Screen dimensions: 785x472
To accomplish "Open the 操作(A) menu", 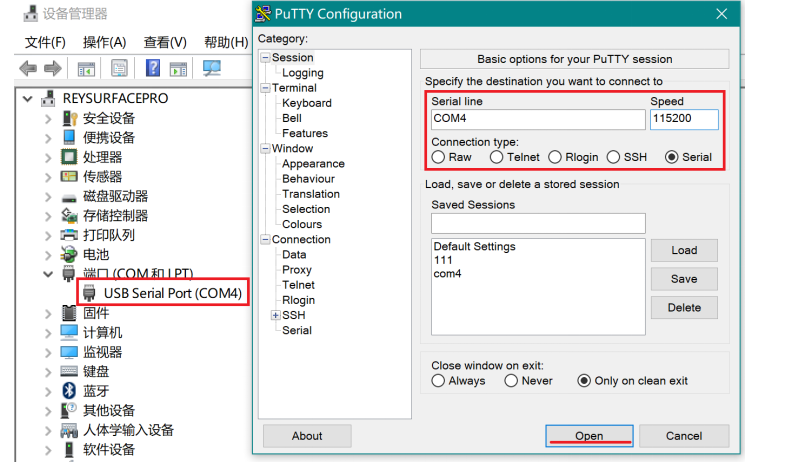I will click(x=104, y=42).
